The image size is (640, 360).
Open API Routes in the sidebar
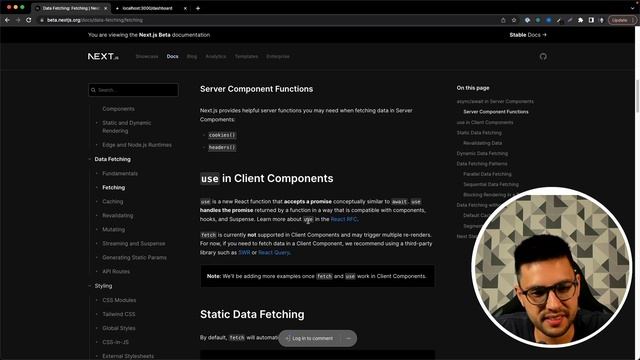point(116,271)
